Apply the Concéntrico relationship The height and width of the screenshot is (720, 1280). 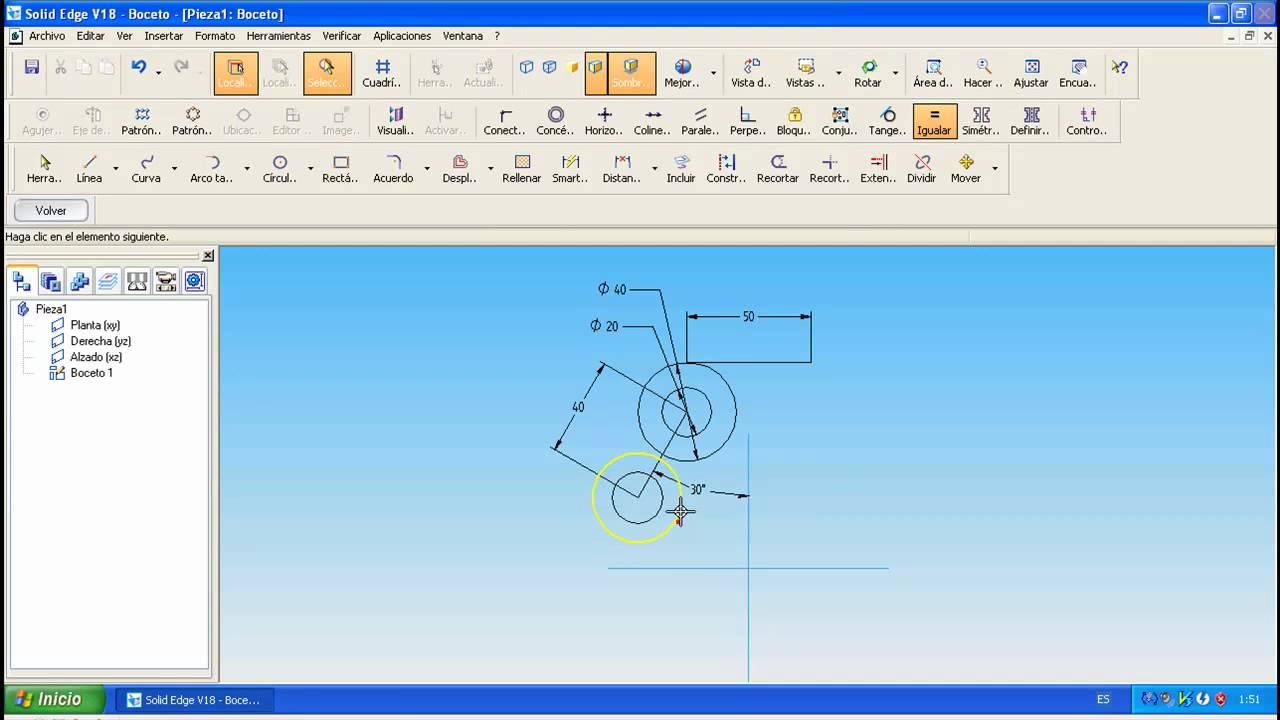pos(555,121)
